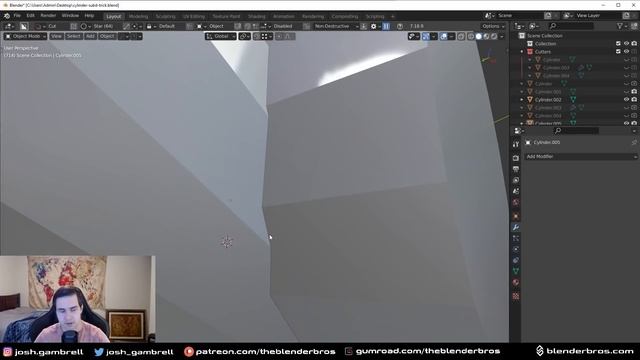This screenshot has height=360, width=640.
Task: Open the Edit menu
Action: 31,16
